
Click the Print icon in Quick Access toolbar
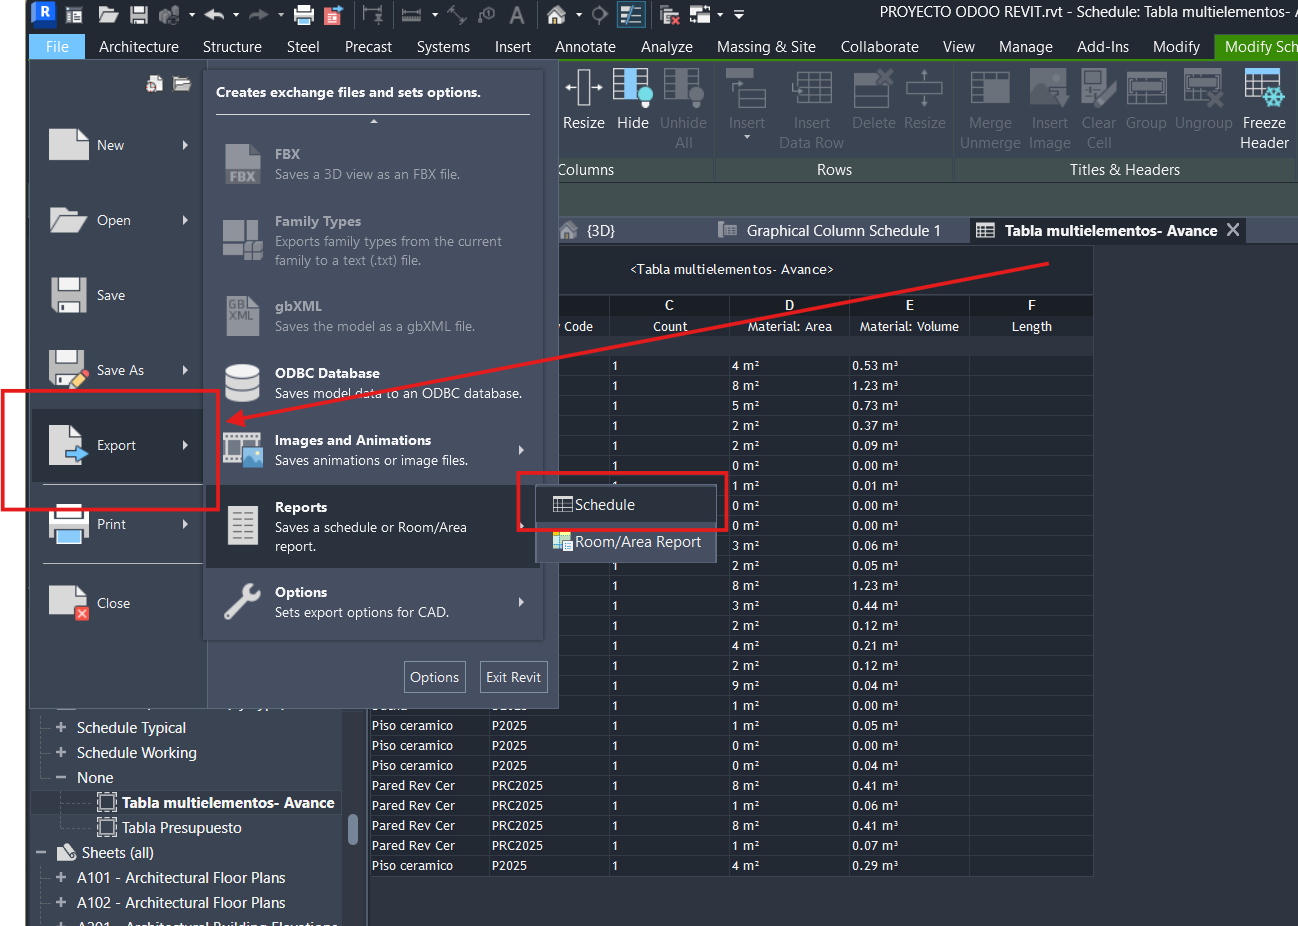(303, 14)
